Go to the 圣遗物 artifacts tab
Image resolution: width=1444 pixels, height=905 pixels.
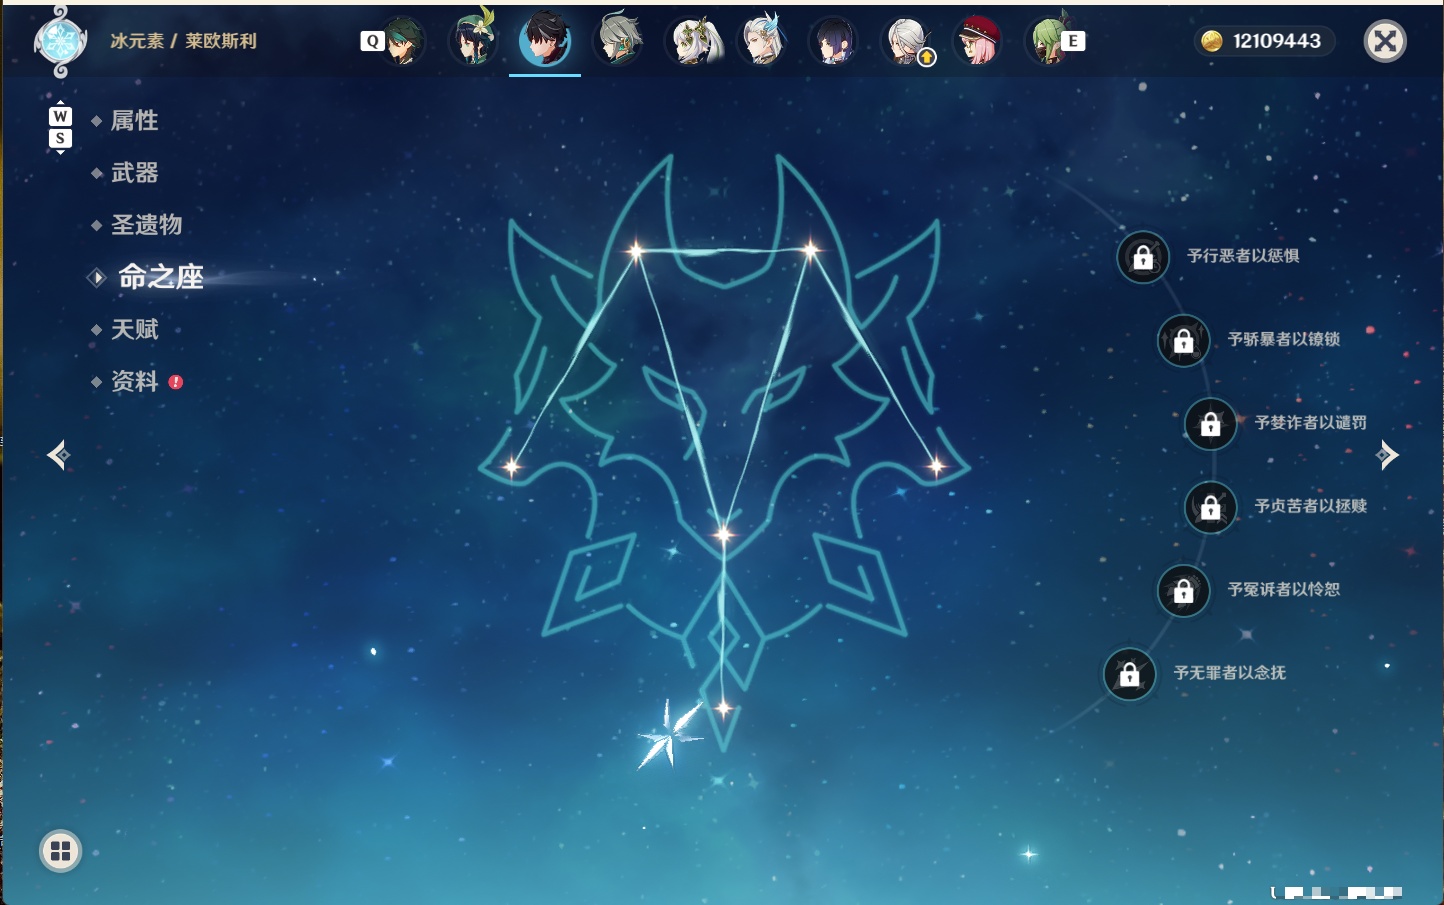(x=146, y=225)
